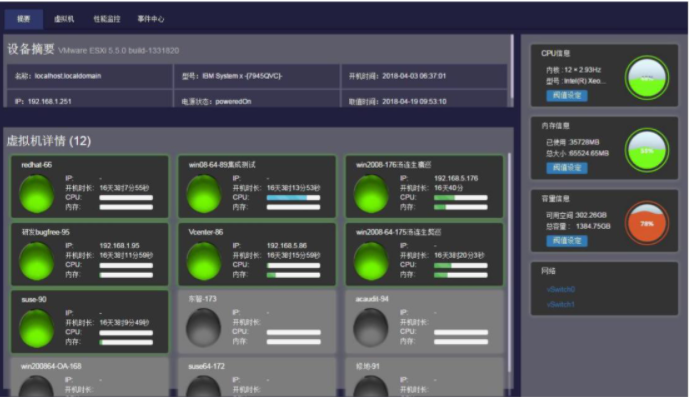Select the suse-90 virtual machine title

point(34,299)
